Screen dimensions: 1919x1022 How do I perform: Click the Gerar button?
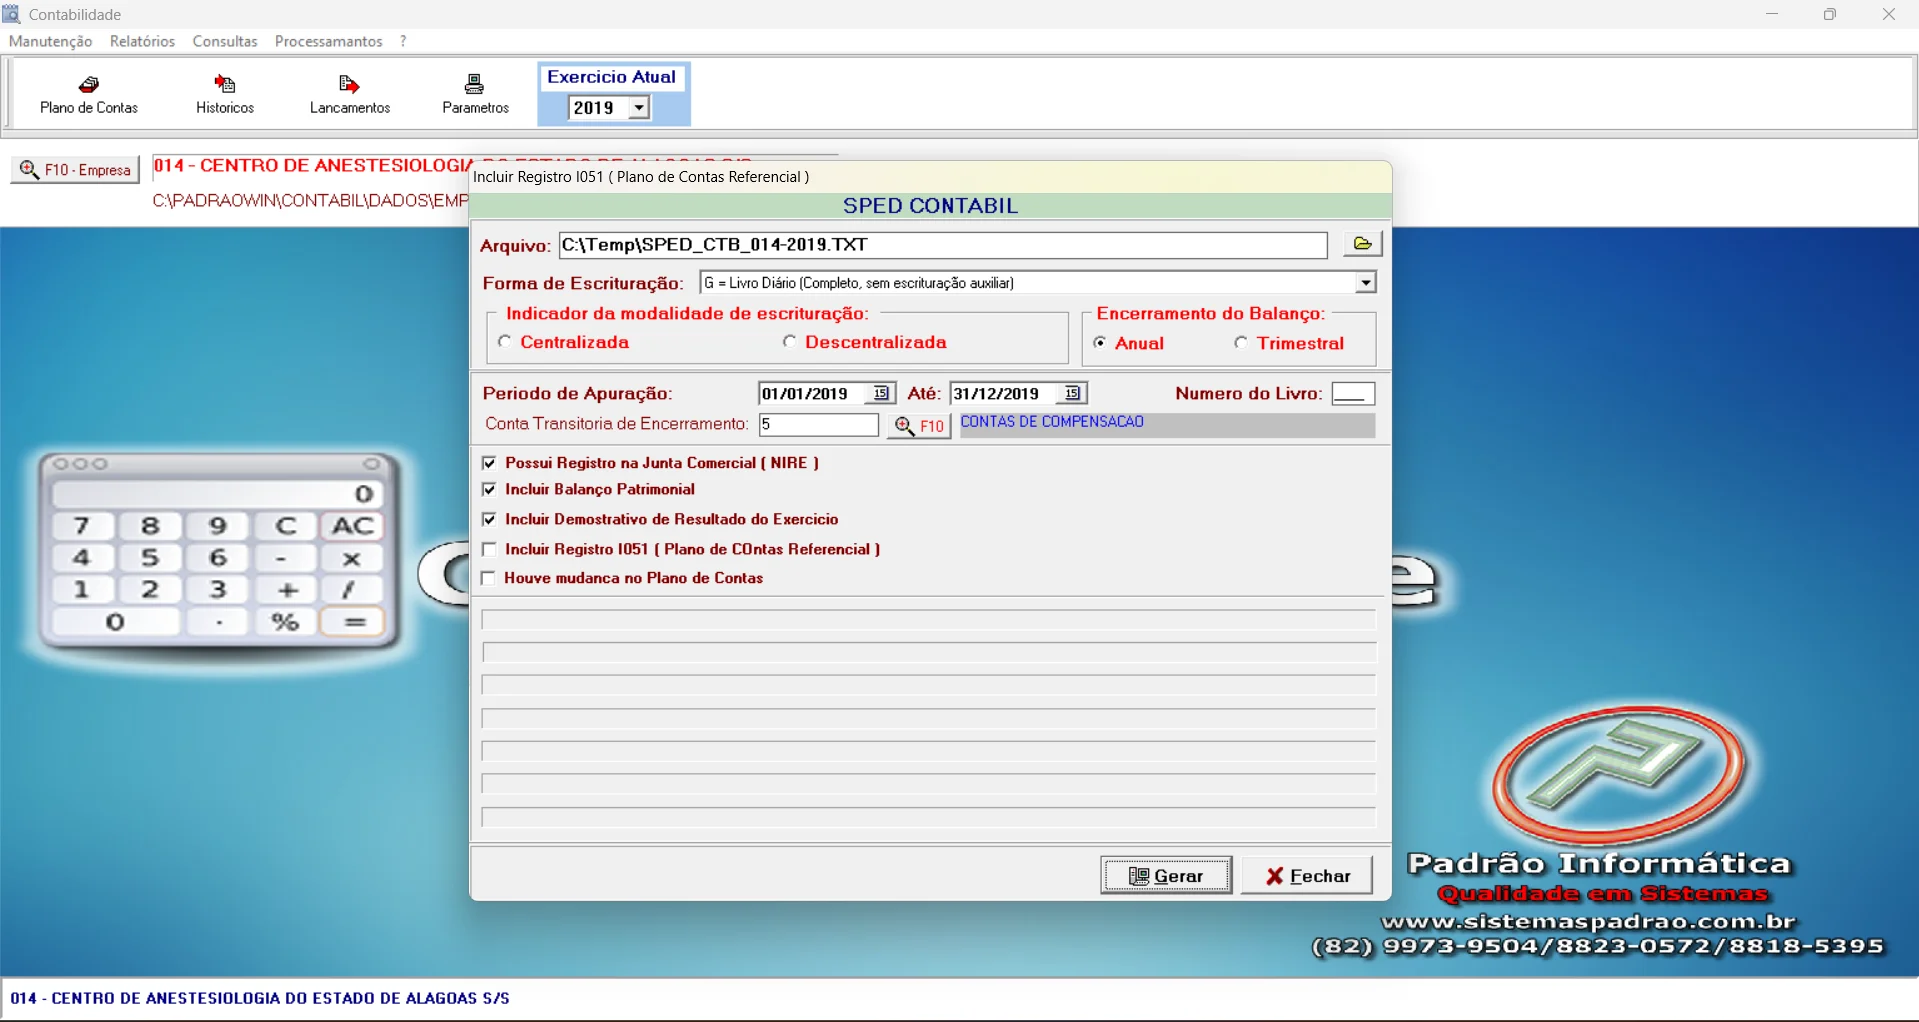(x=1166, y=876)
